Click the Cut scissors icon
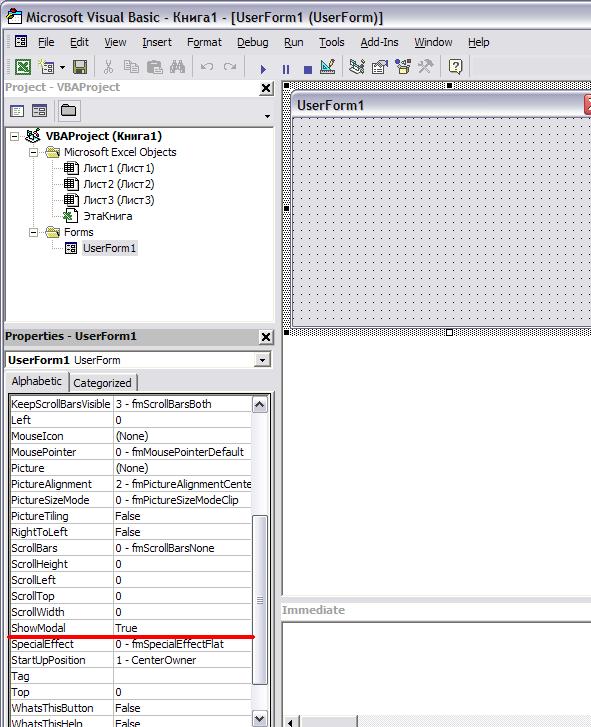The image size is (591, 727). (108, 67)
